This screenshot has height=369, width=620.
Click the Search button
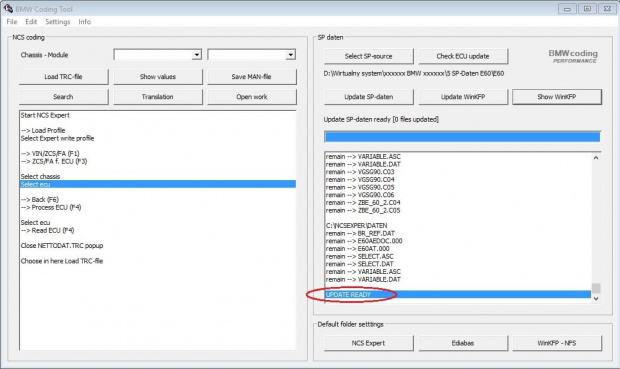point(63,97)
